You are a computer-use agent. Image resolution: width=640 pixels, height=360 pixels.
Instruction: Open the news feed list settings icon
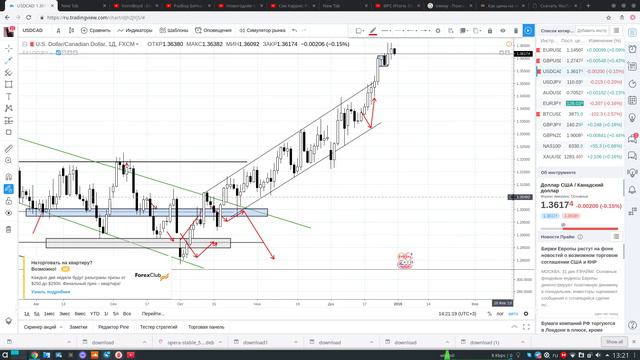tap(616, 236)
